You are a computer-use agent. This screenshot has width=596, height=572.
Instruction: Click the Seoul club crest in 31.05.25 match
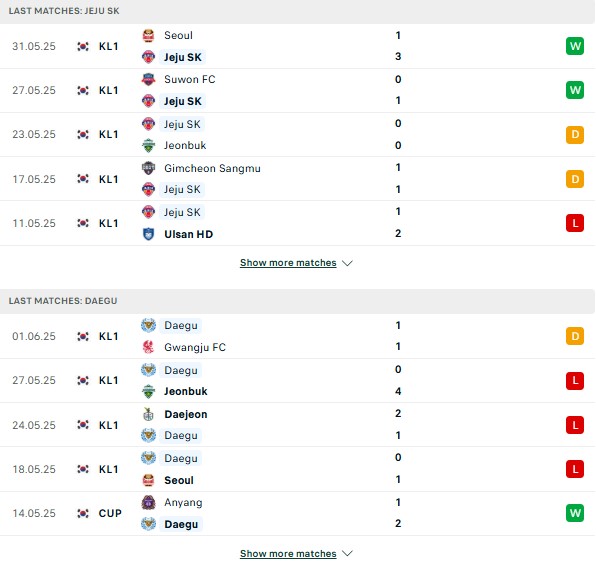coord(148,35)
